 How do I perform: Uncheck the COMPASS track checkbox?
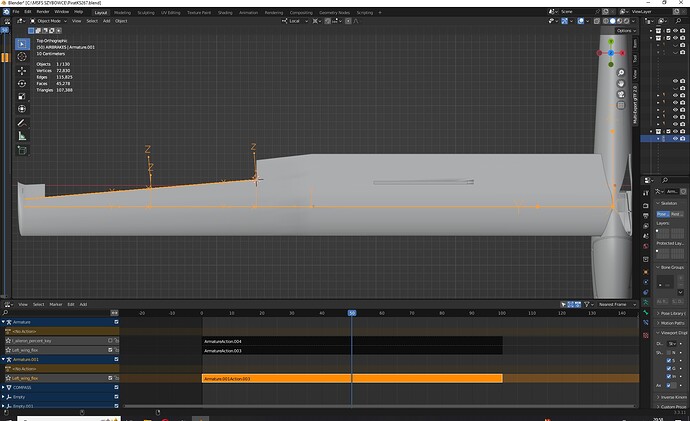[116, 388]
